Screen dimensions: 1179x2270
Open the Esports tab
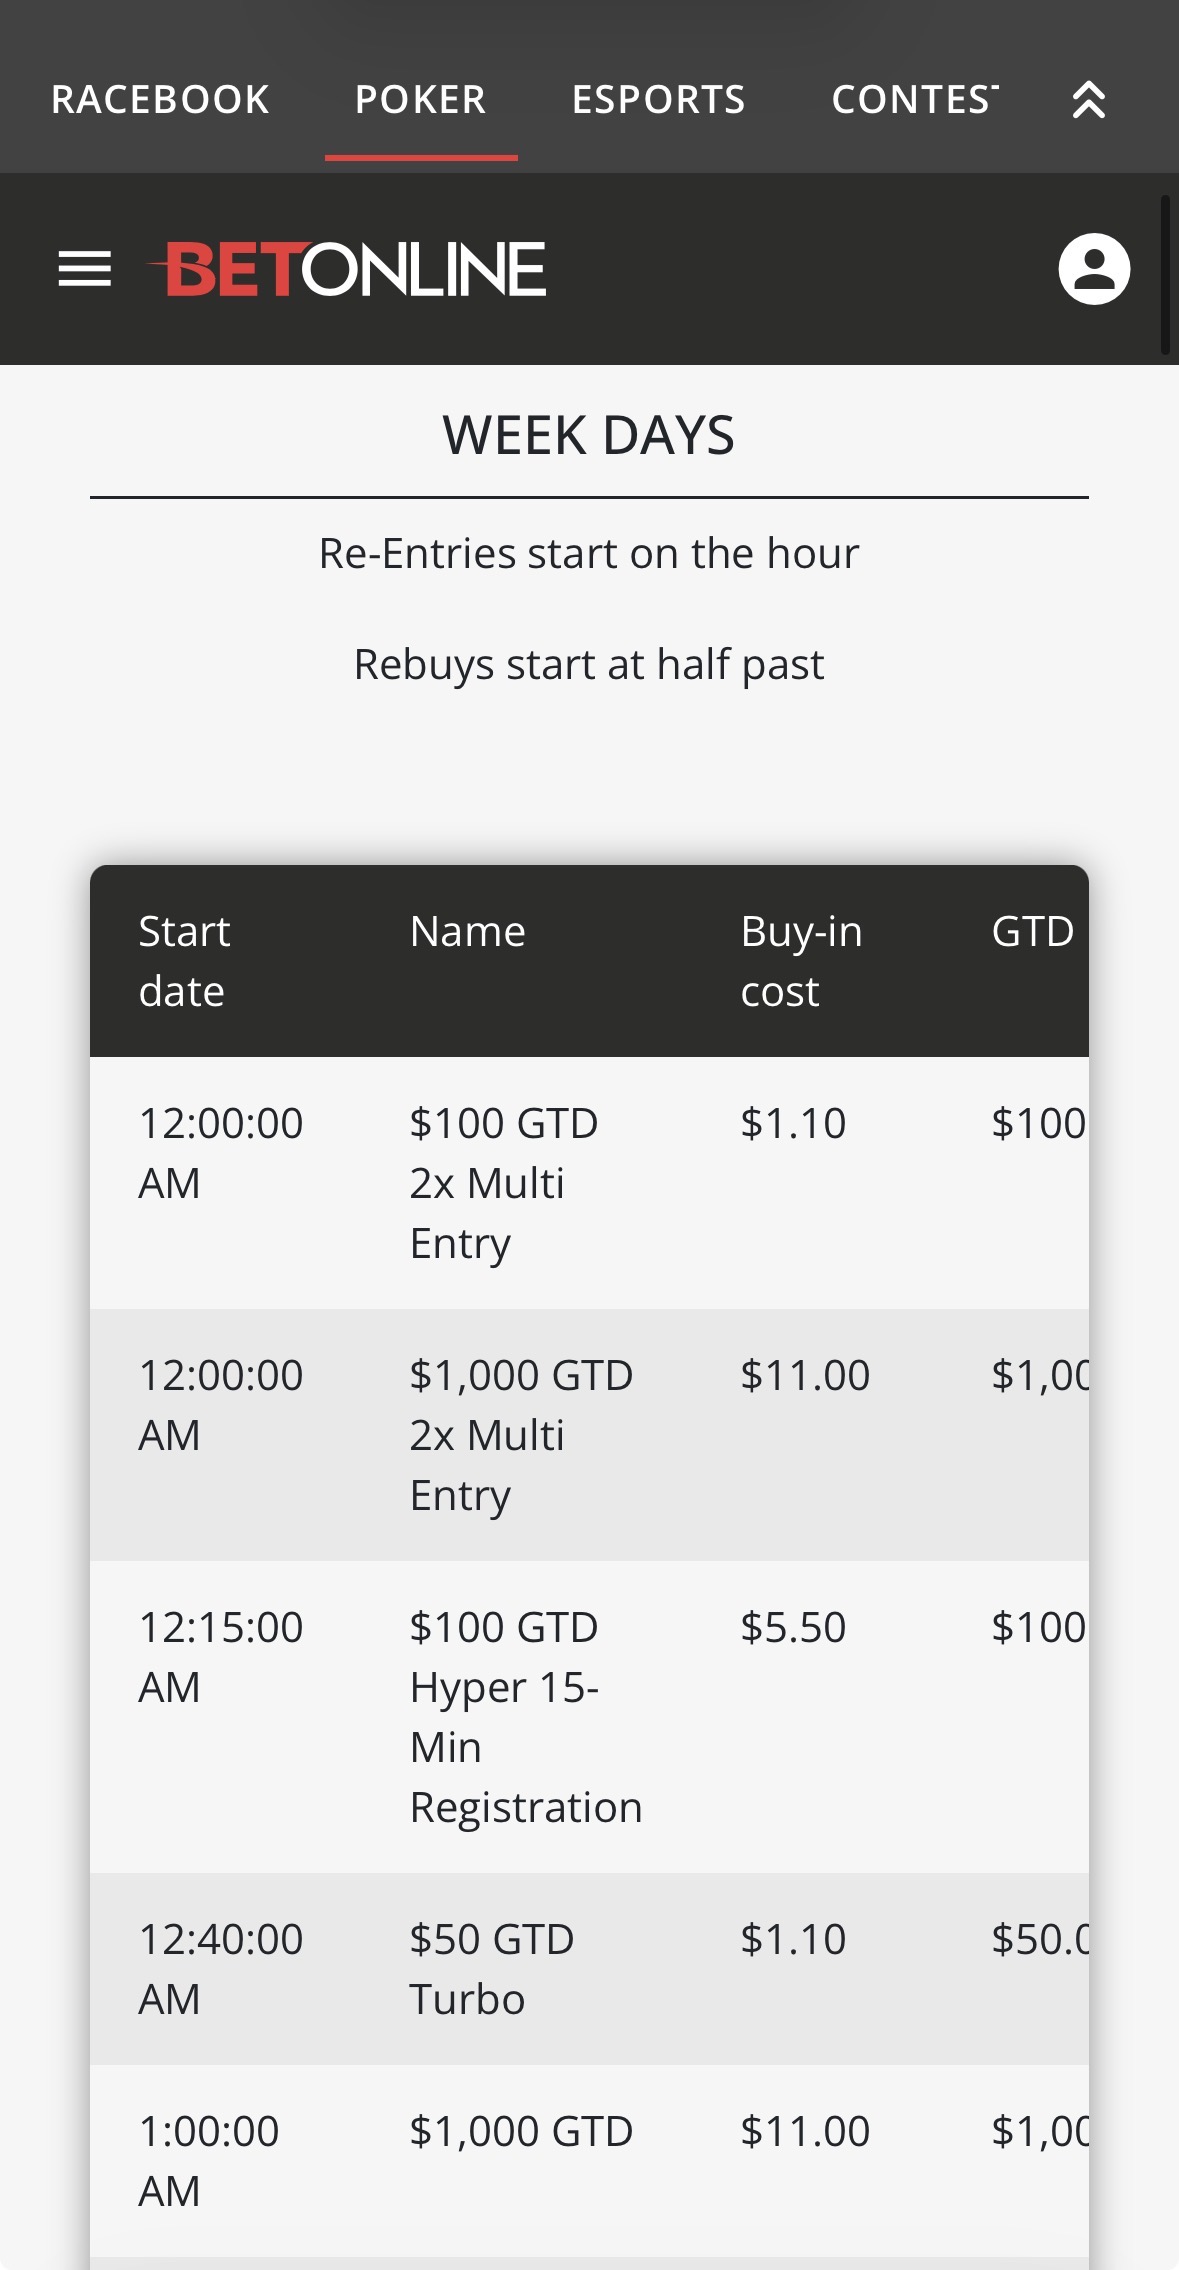[658, 100]
